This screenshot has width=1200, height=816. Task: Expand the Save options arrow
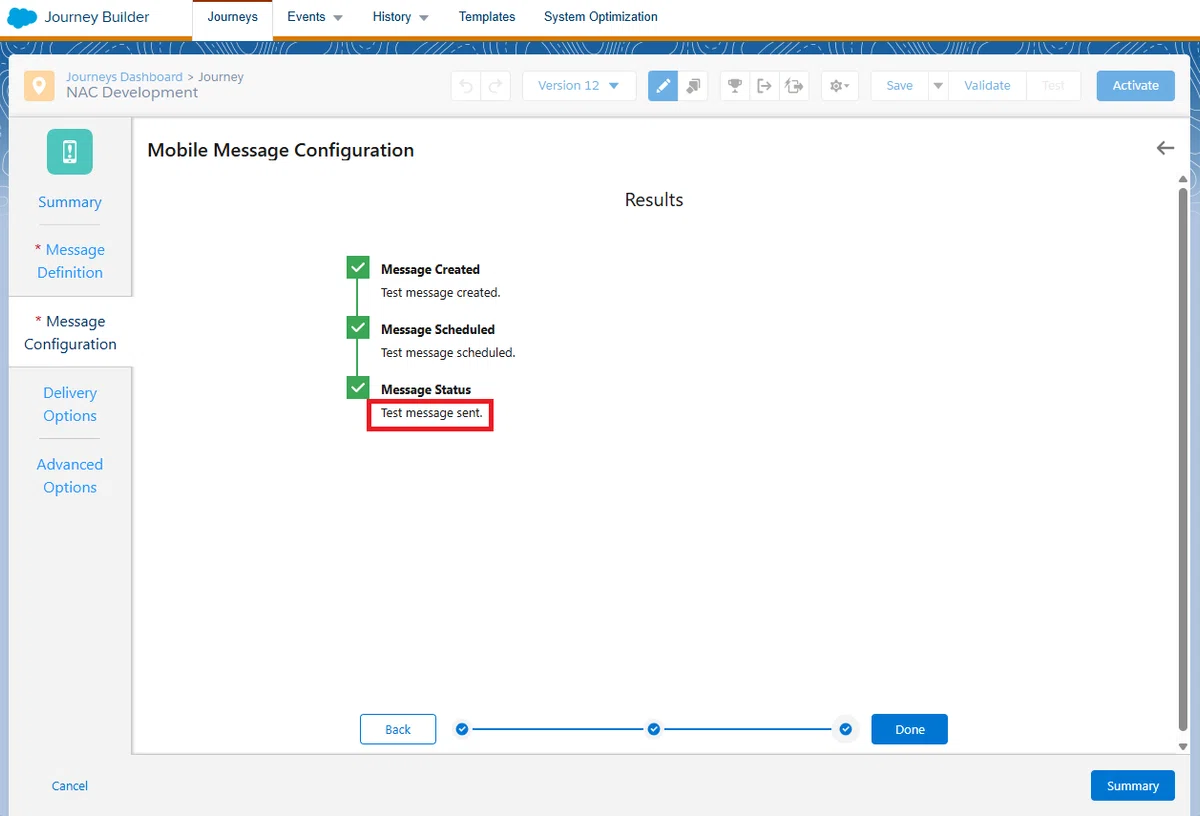(x=938, y=86)
